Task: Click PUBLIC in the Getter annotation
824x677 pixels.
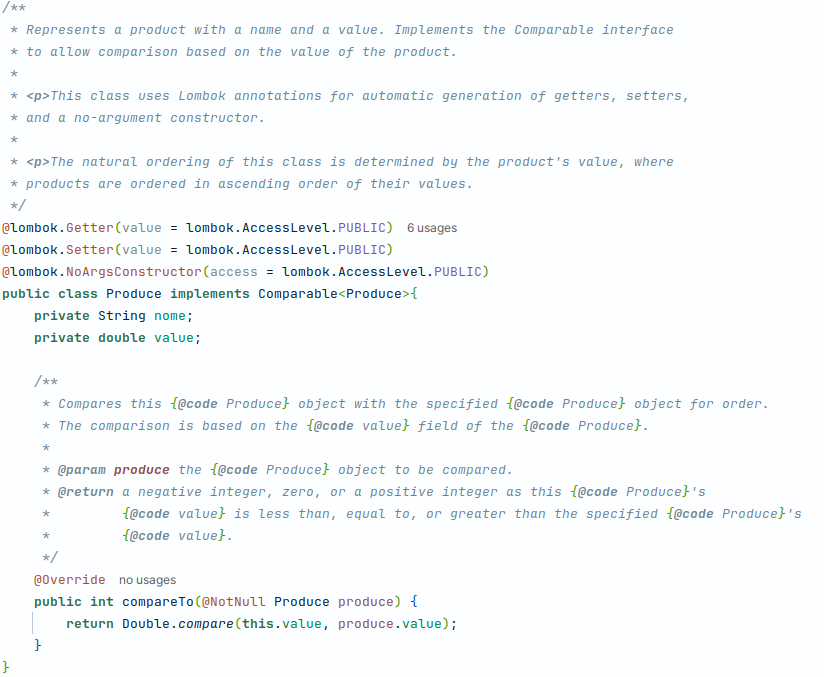Action: tap(362, 228)
